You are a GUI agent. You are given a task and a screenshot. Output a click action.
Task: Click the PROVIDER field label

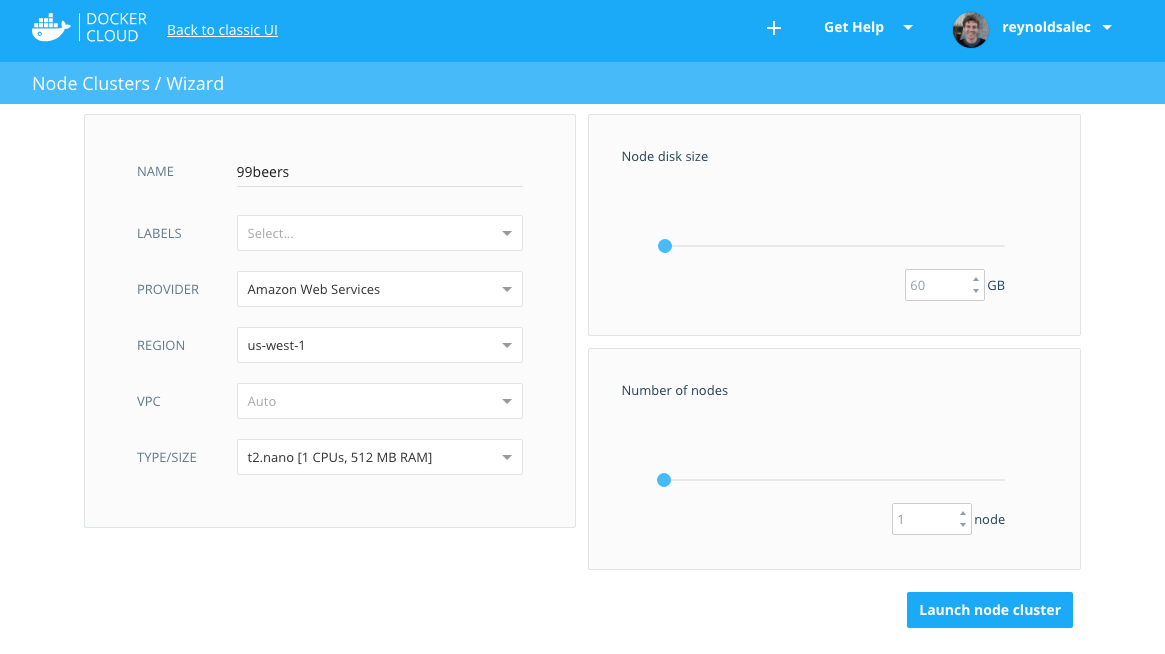click(x=168, y=289)
